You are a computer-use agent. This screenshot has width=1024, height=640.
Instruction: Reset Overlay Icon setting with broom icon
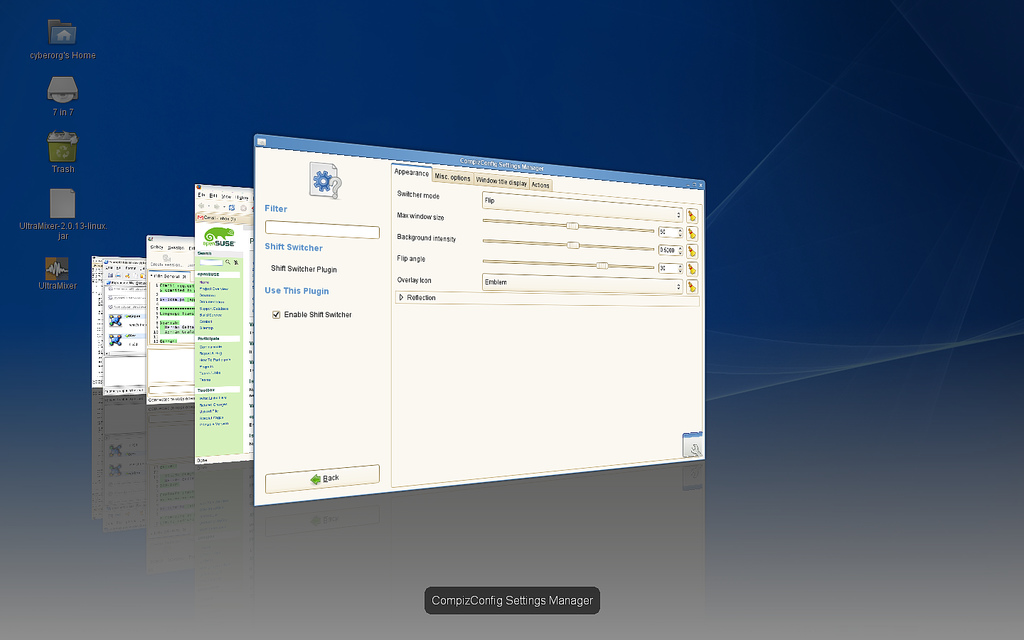point(691,287)
